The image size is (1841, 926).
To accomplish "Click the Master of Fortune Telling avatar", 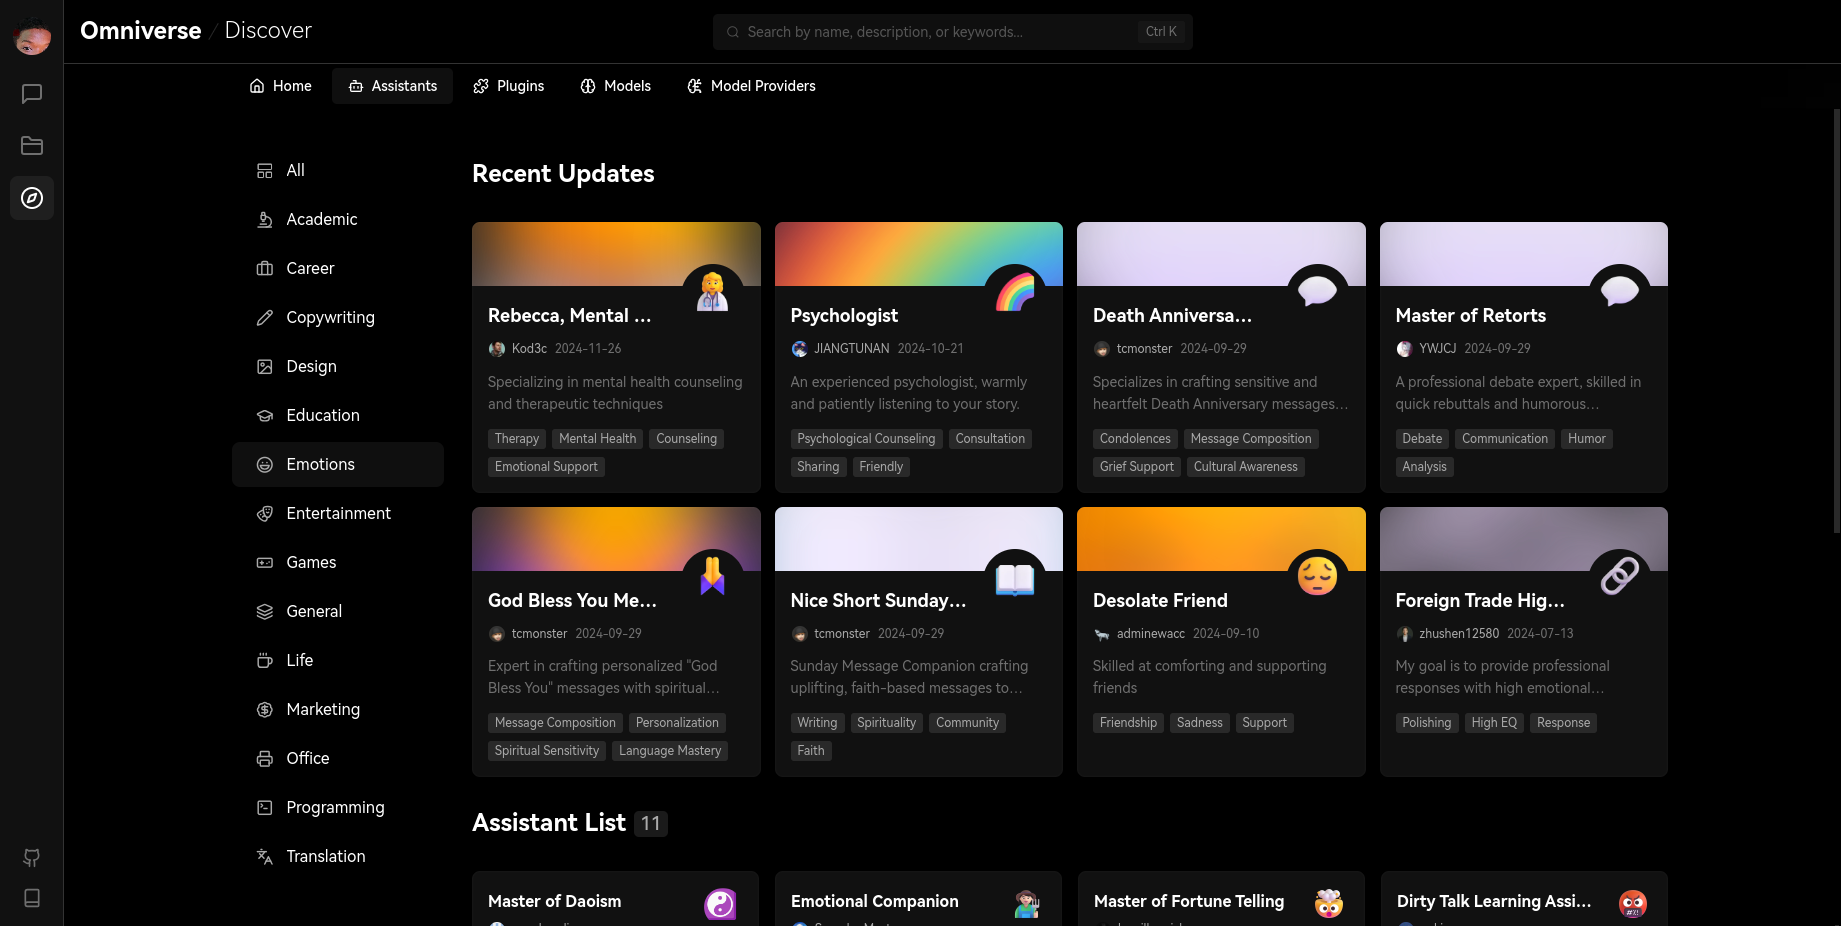I will click(1329, 904).
